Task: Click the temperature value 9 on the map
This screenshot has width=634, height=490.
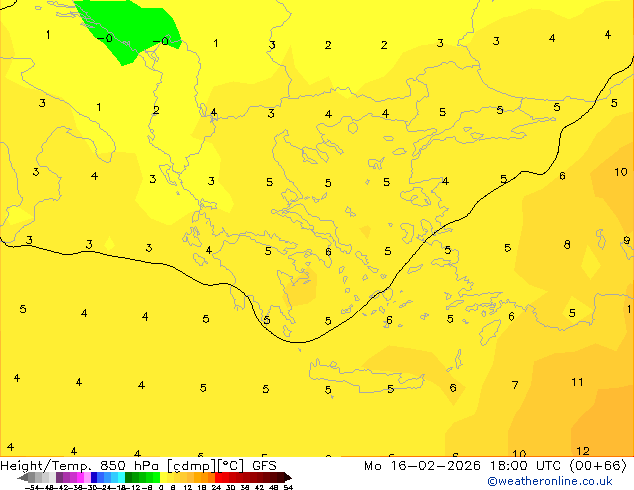Action: pos(627,240)
